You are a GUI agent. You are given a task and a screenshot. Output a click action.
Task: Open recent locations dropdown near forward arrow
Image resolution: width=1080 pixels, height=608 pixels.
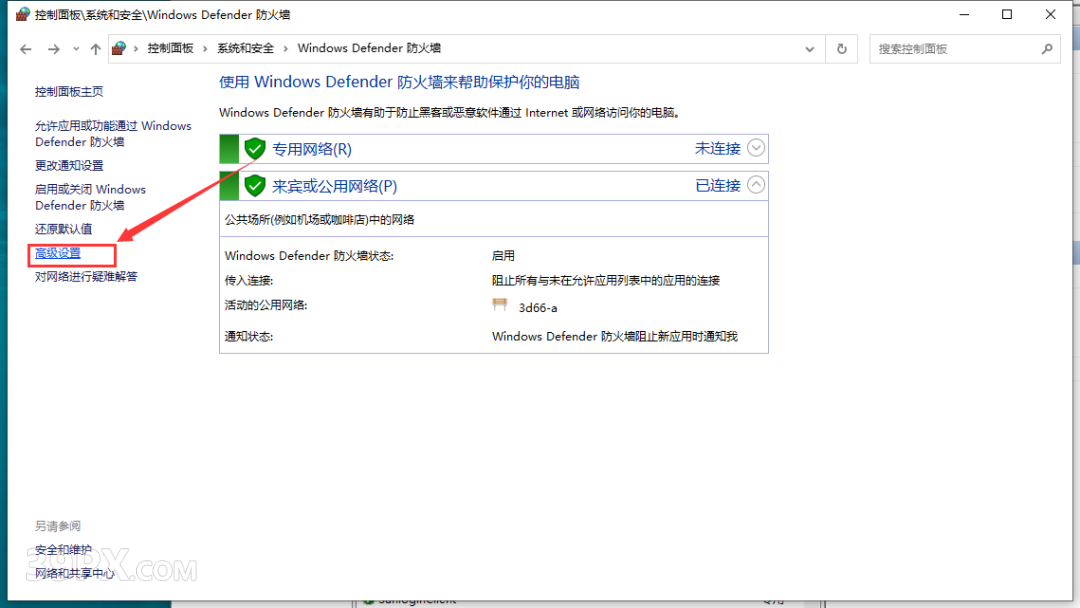tap(75, 49)
